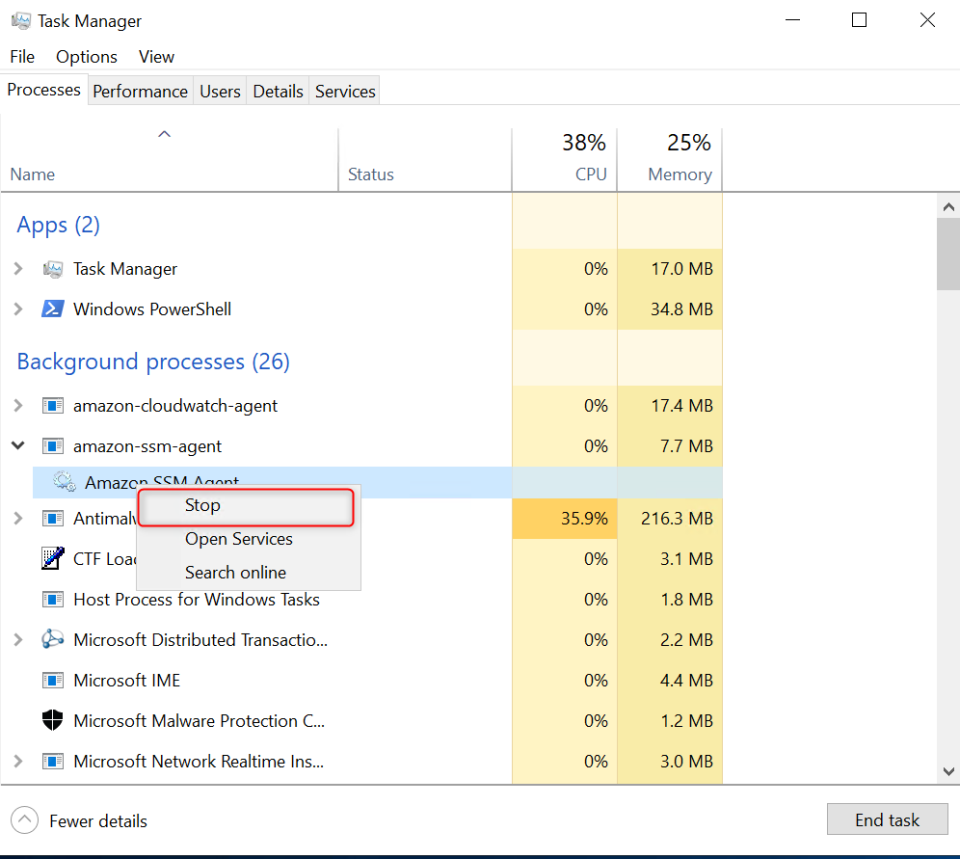Click the Windows PowerShell icon
The image size is (960, 859).
53,309
